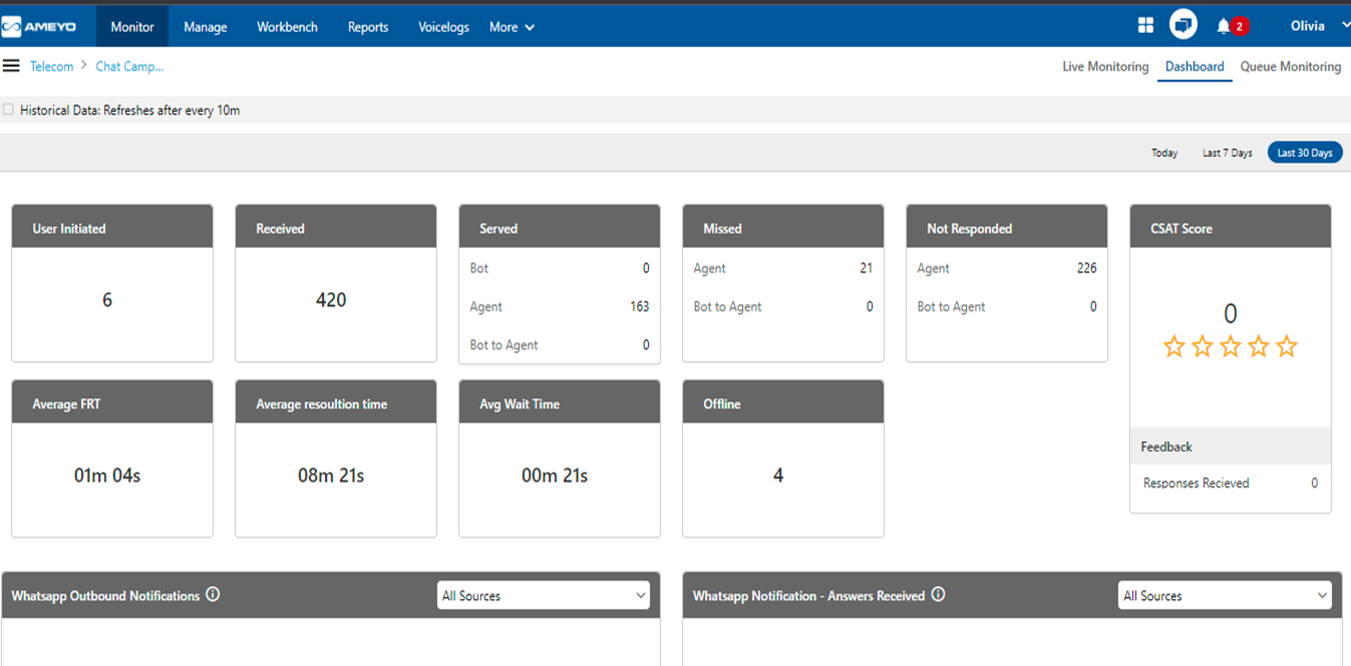This screenshot has width=1351, height=666.
Task: Open the apps grid icon
Action: (x=1146, y=26)
